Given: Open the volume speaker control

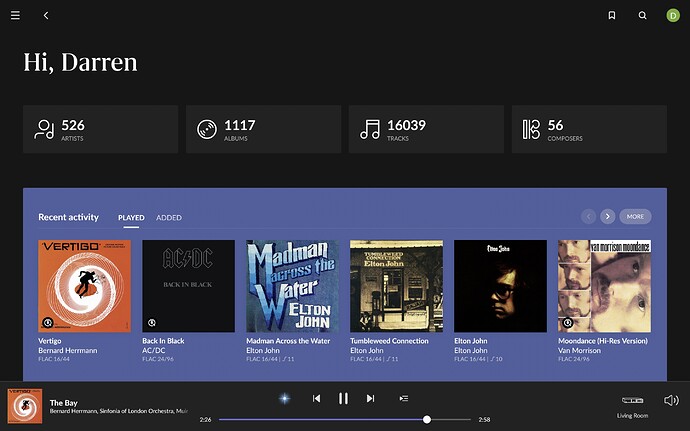Looking at the screenshot, I should click(672, 400).
